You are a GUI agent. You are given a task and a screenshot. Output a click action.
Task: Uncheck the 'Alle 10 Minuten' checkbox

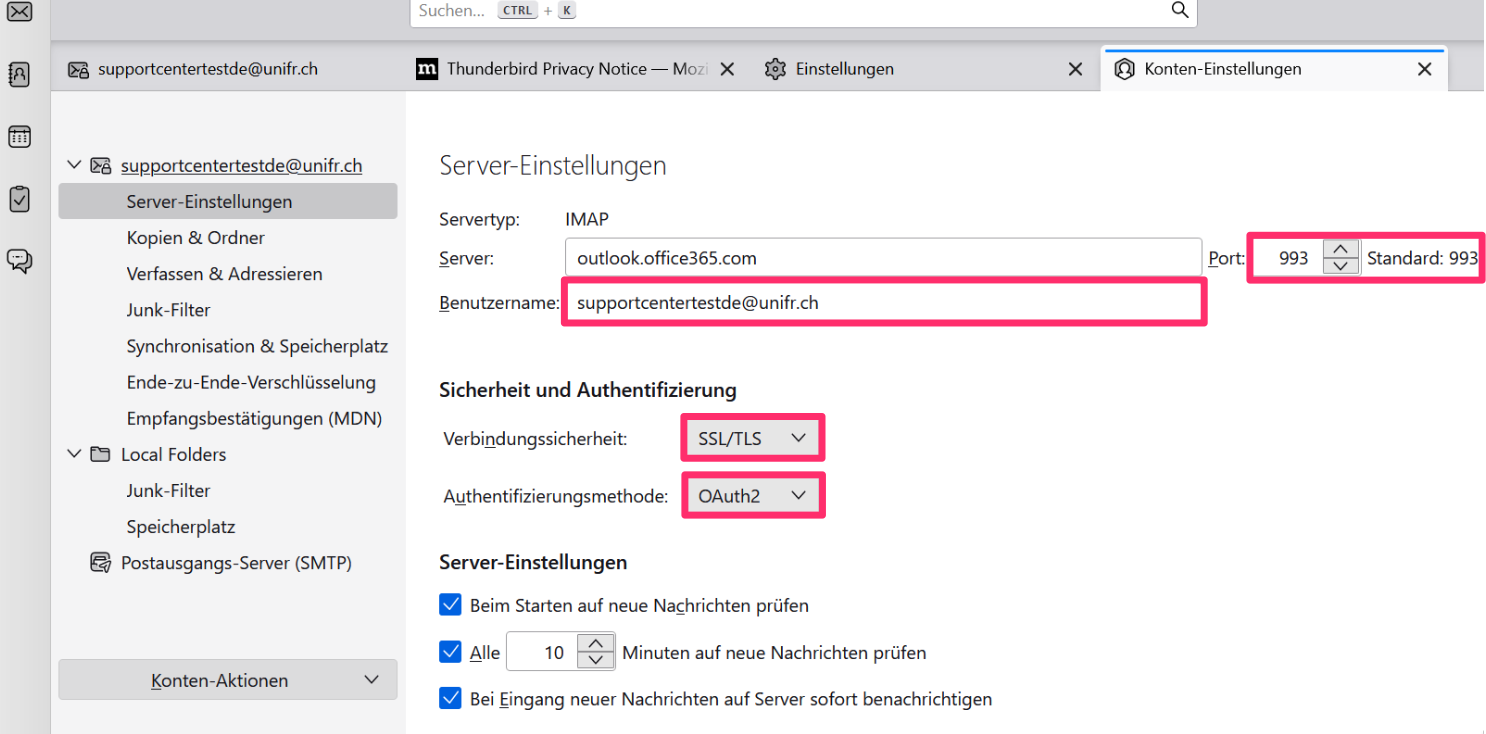point(450,652)
